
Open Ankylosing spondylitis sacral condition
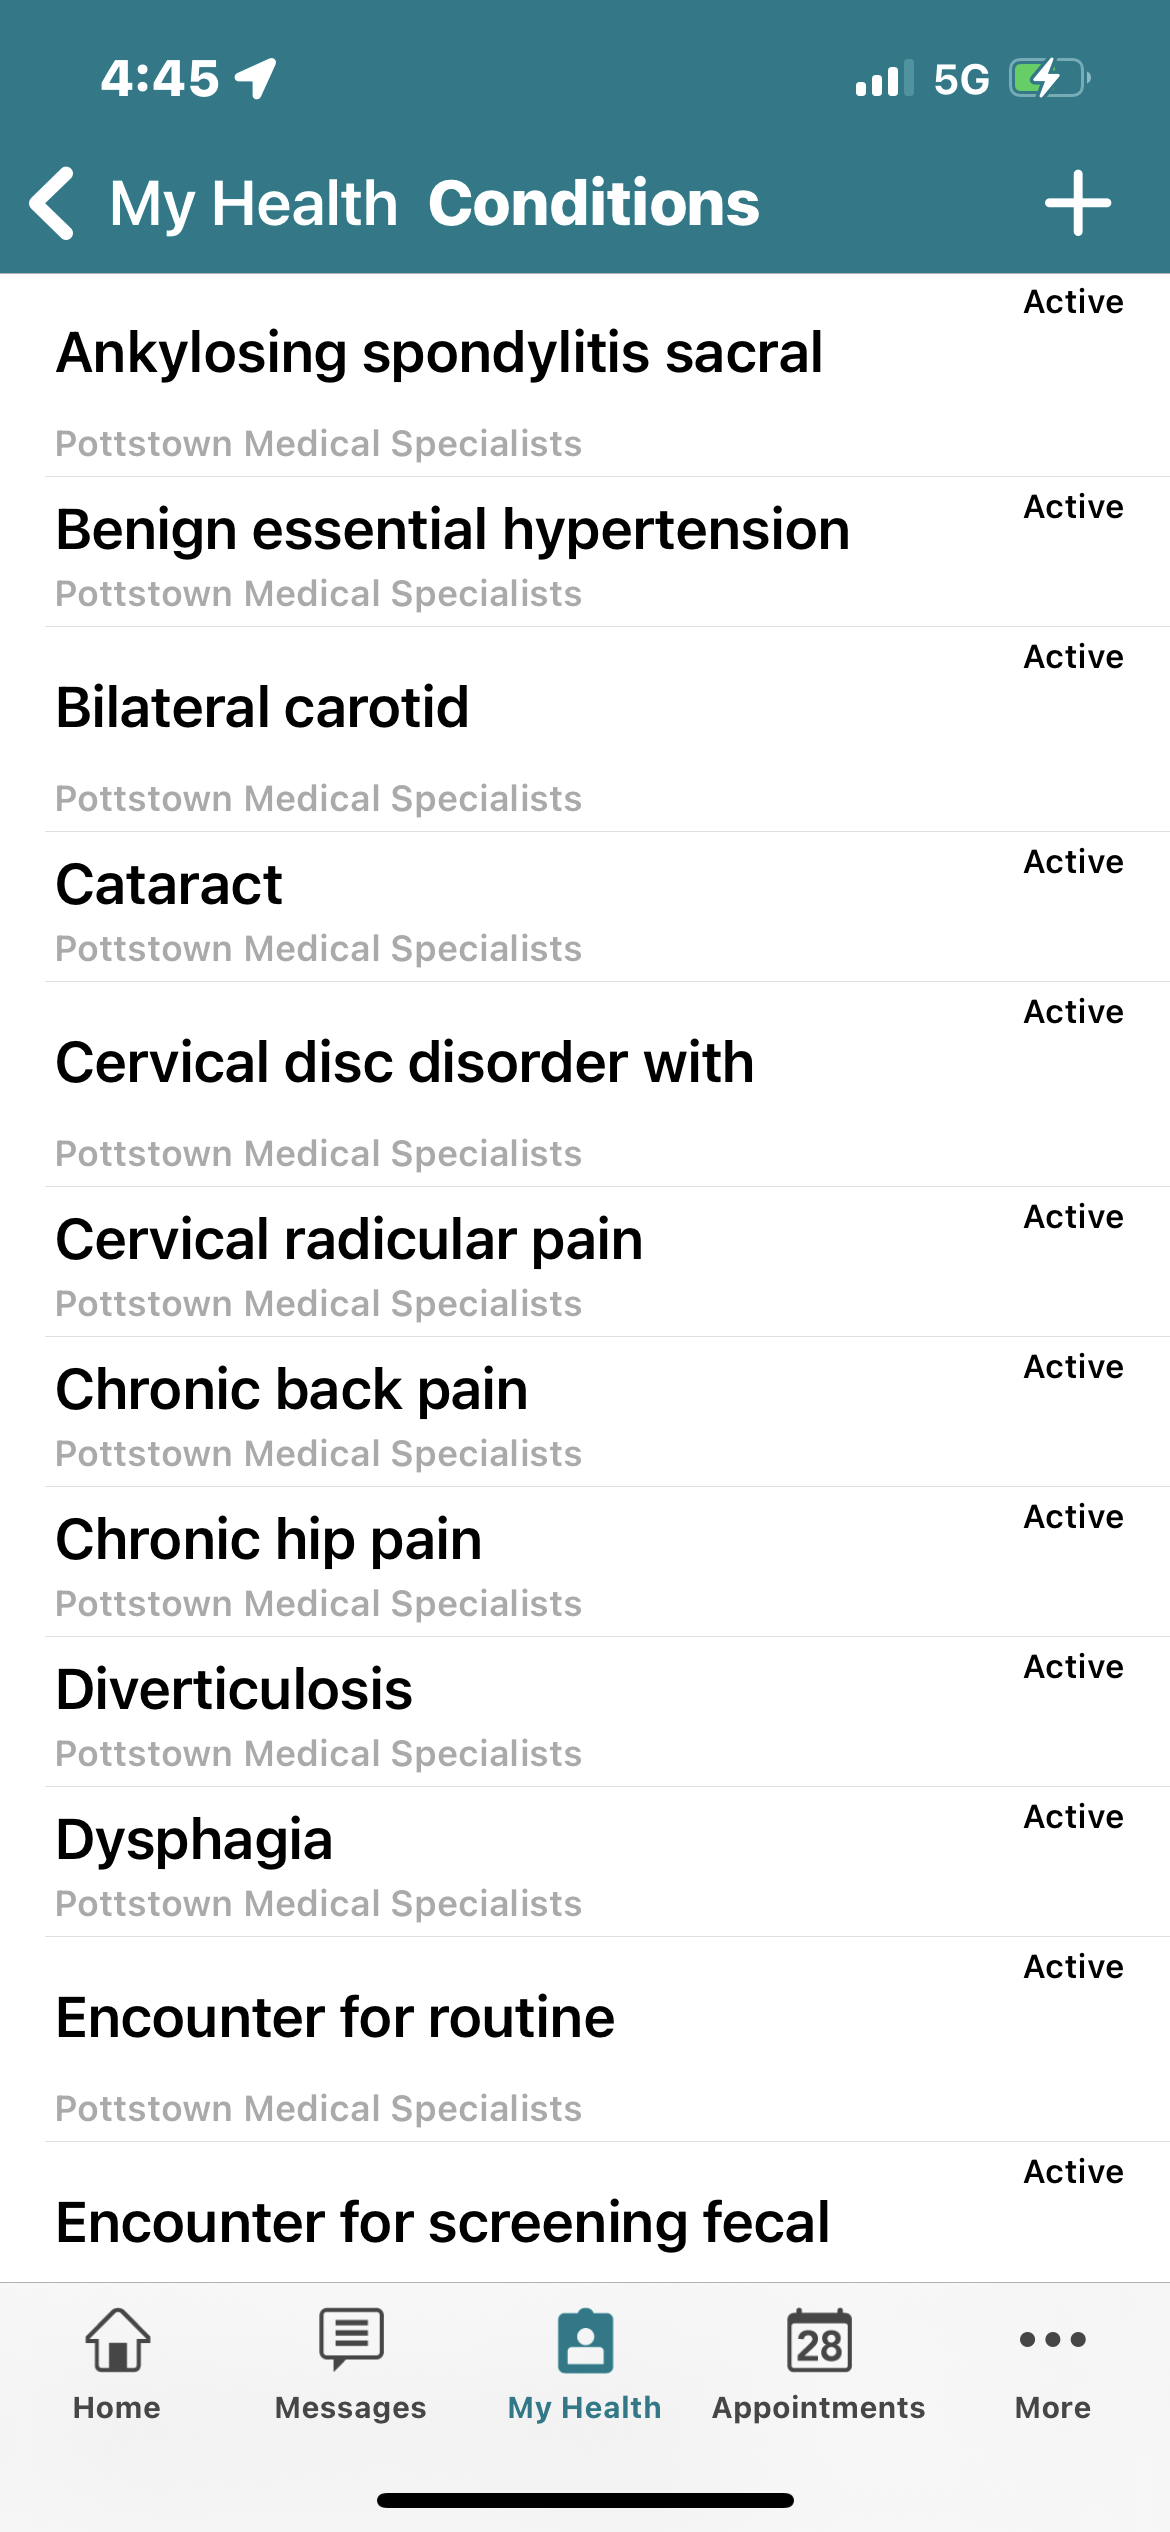click(x=440, y=353)
